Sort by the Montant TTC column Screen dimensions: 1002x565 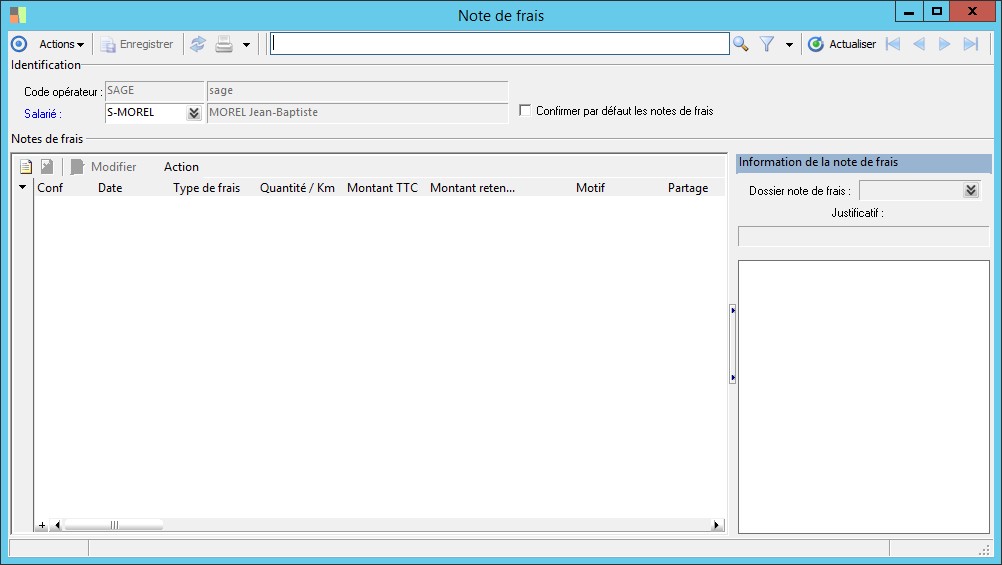[382, 188]
